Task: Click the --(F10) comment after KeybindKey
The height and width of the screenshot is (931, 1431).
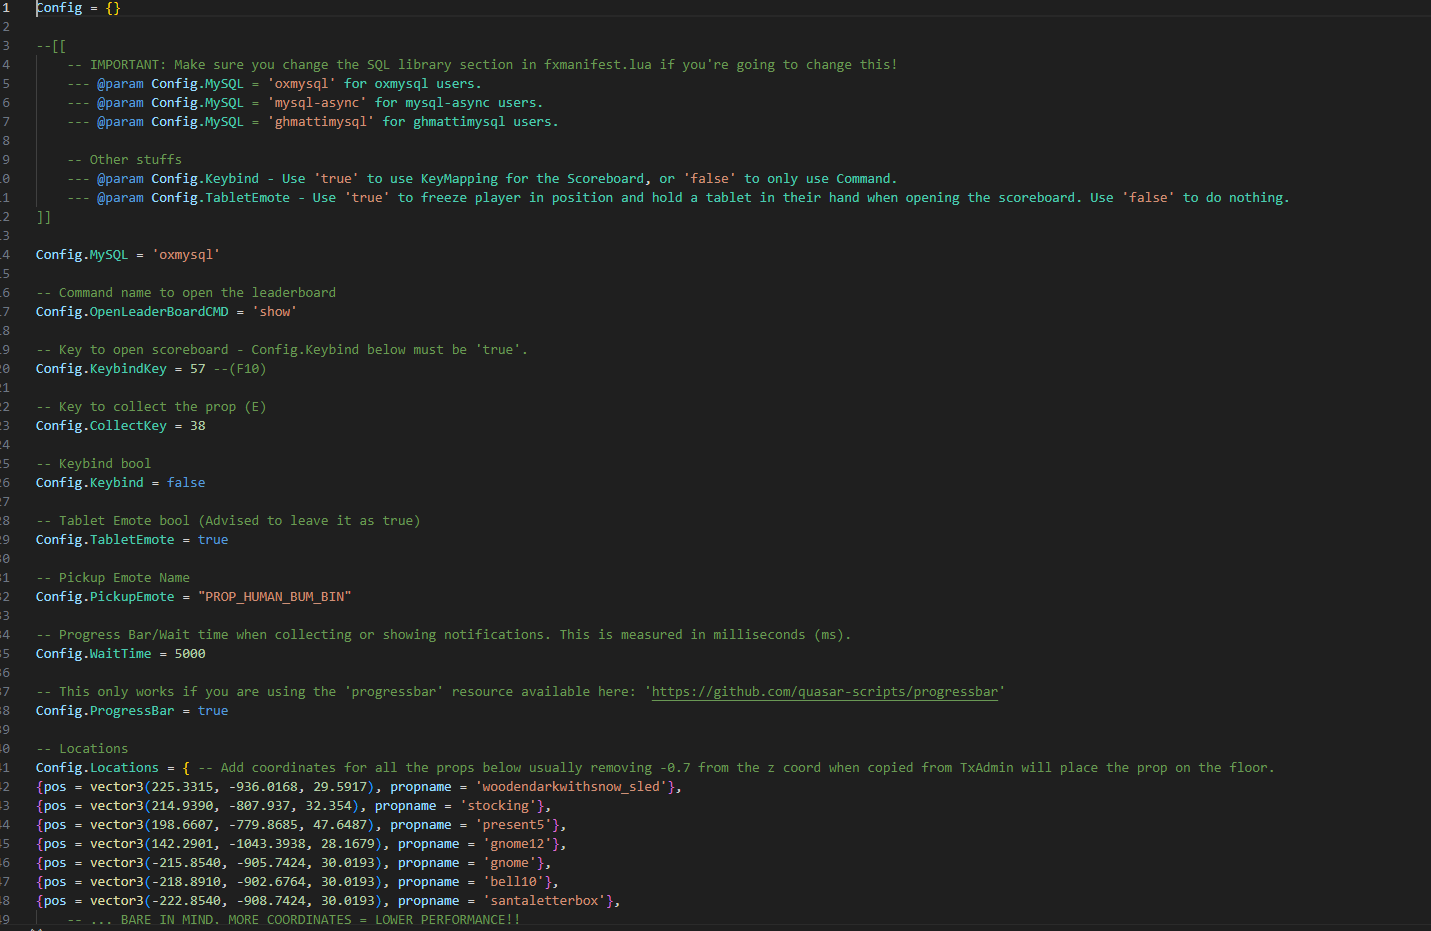Action: [240, 369]
